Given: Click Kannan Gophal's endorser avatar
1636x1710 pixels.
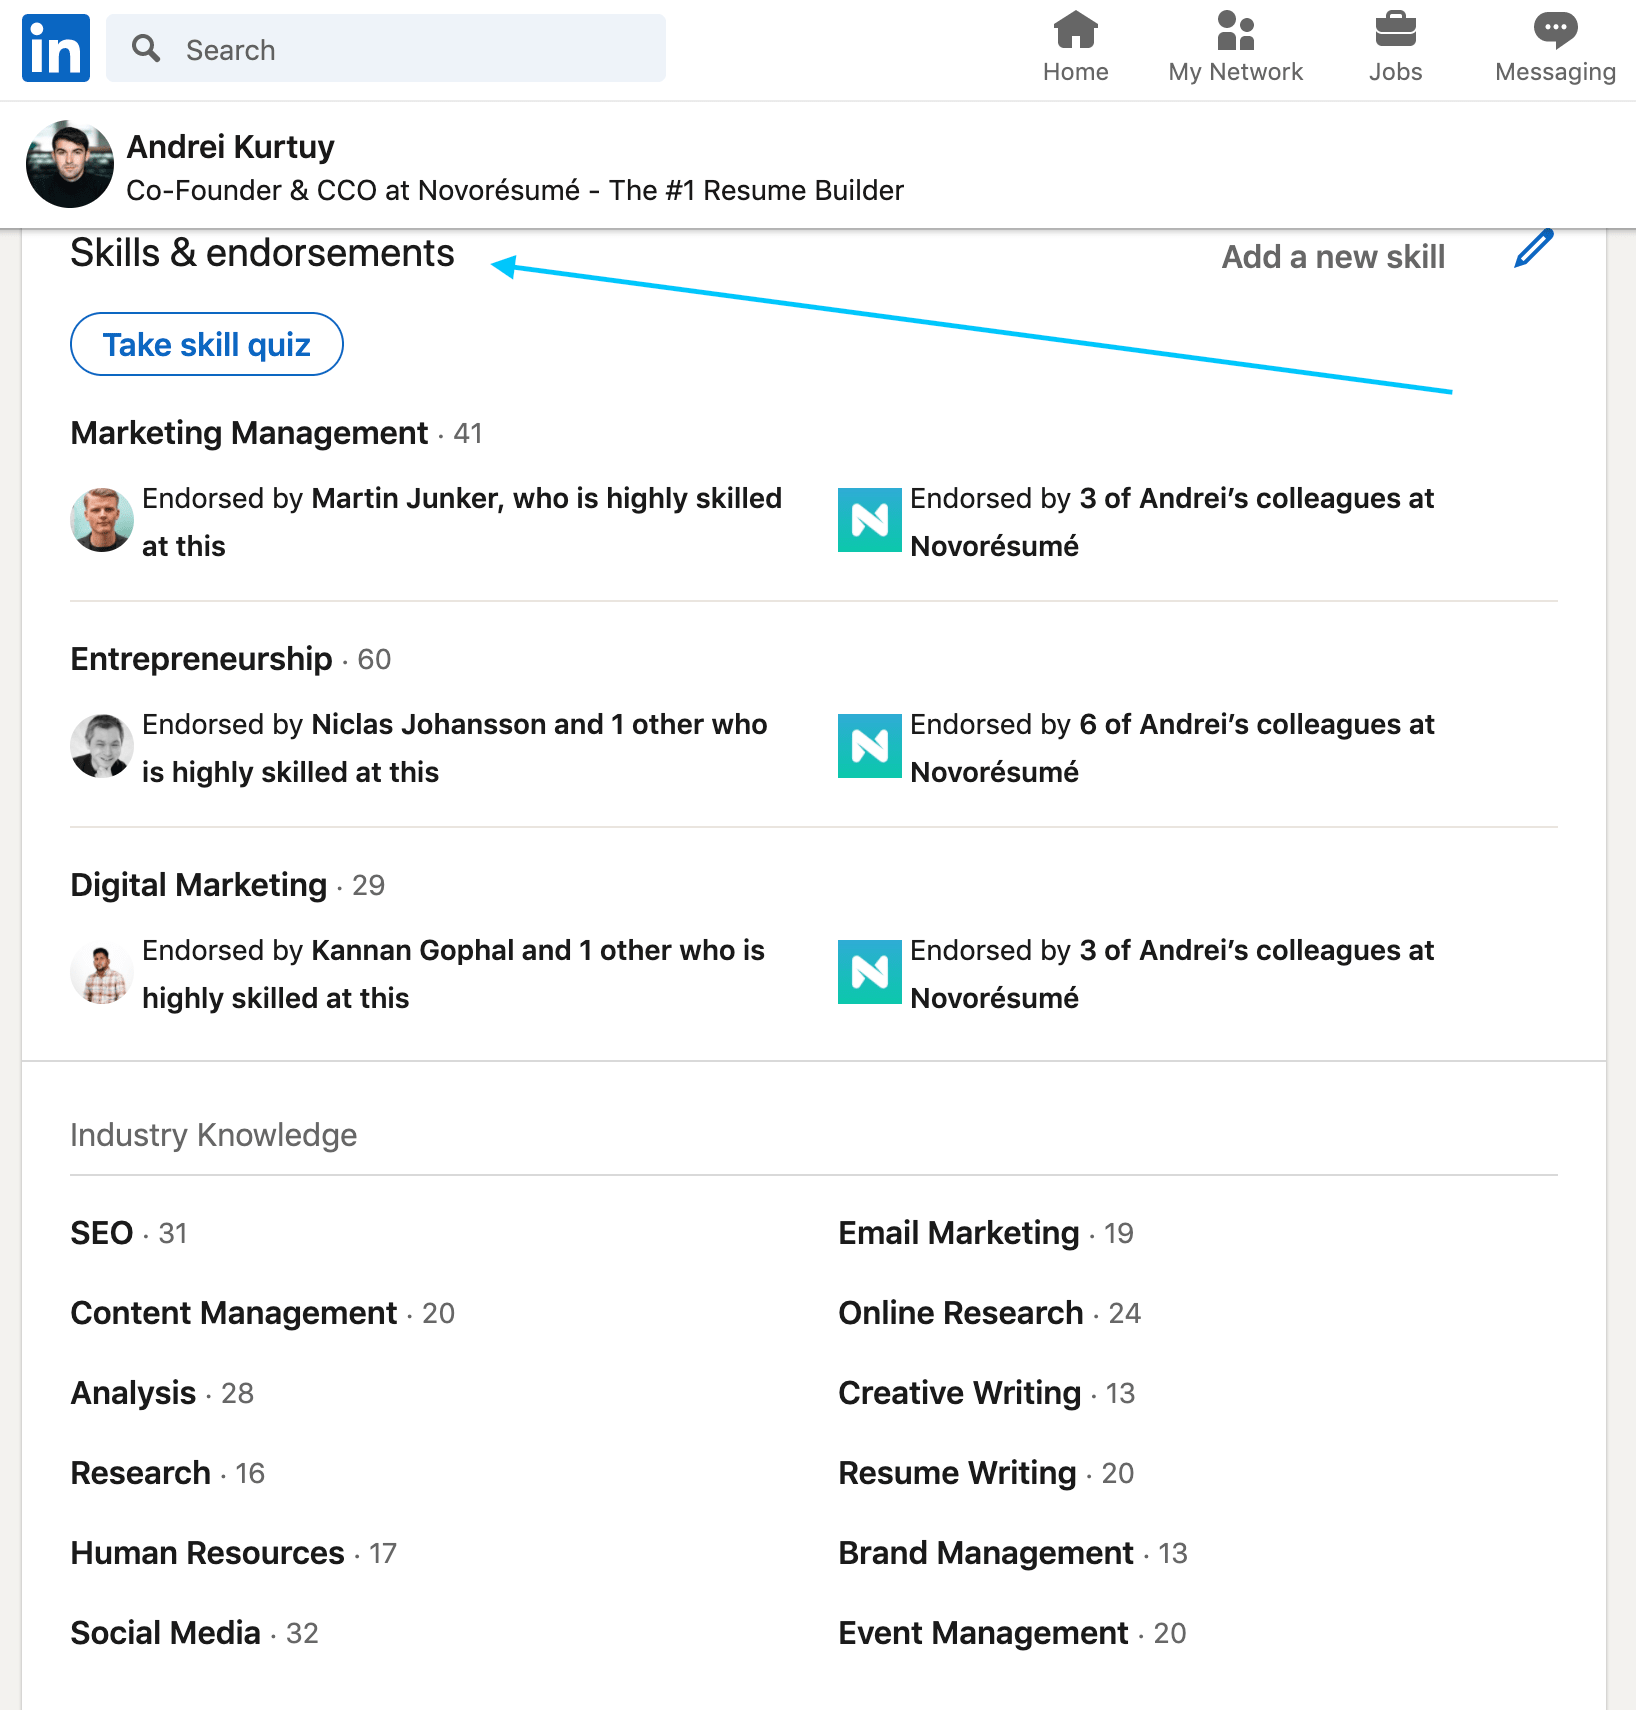Looking at the screenshot, I should (101, 971).
